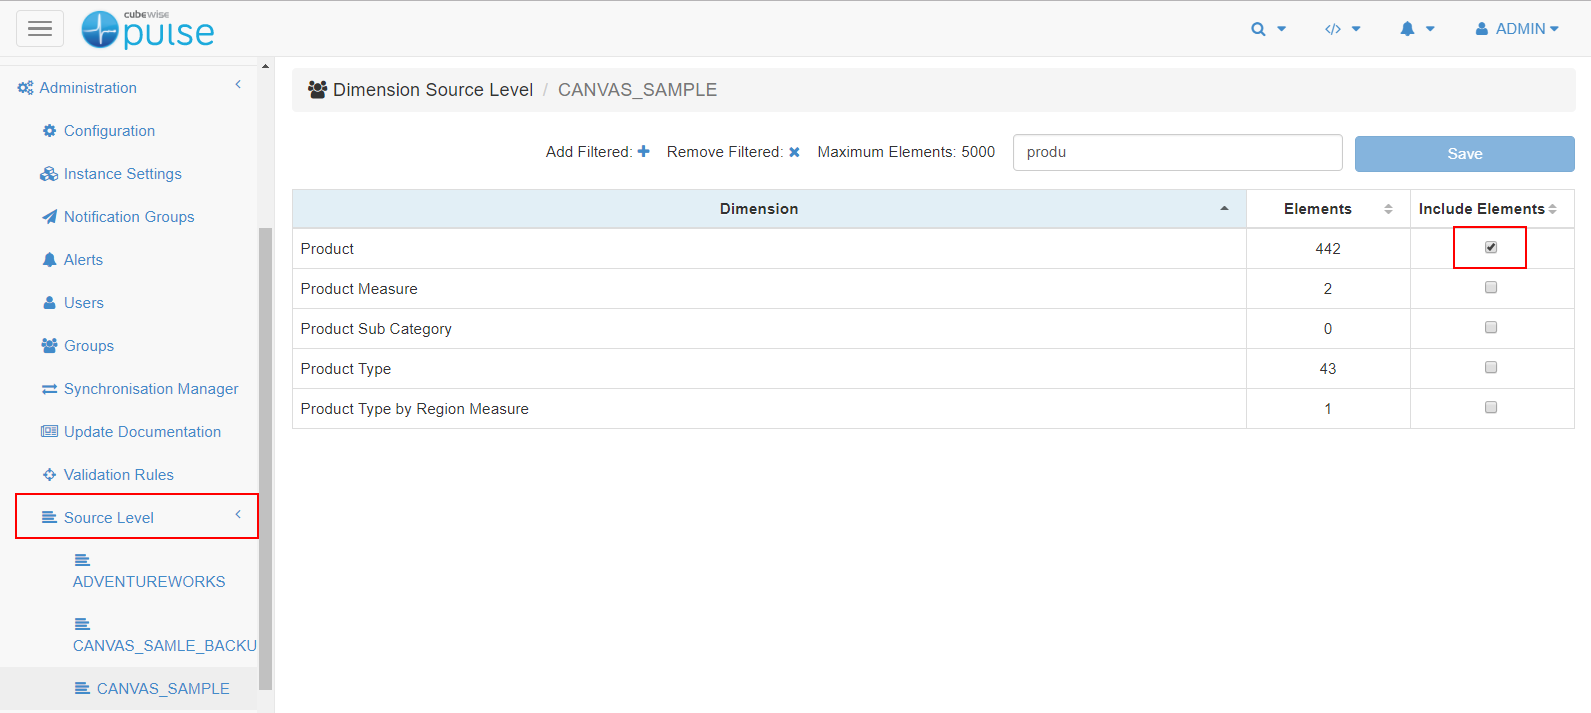Click the Cubewise Pulse logo

tap(148, 30)
